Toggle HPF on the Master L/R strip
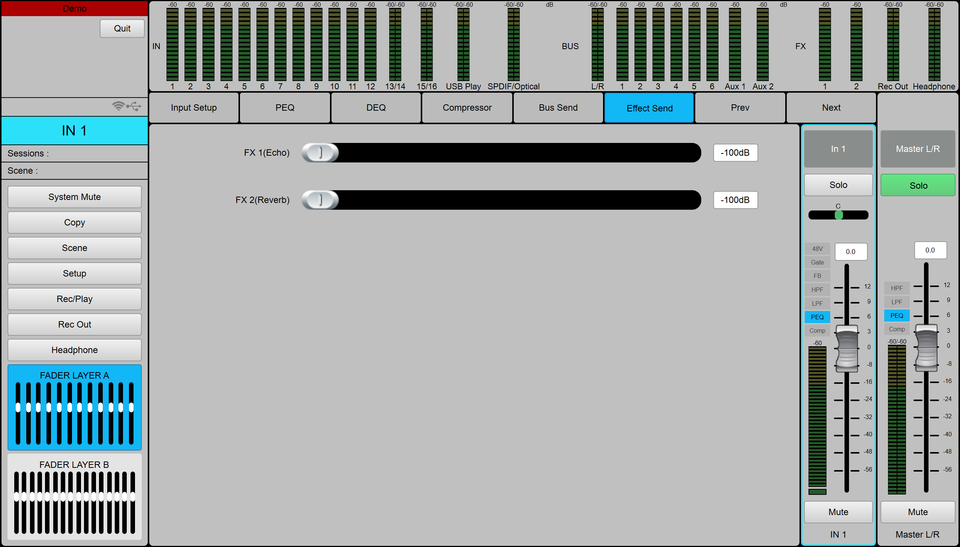Viewport: 960px width, 547px height. point(897,288)
